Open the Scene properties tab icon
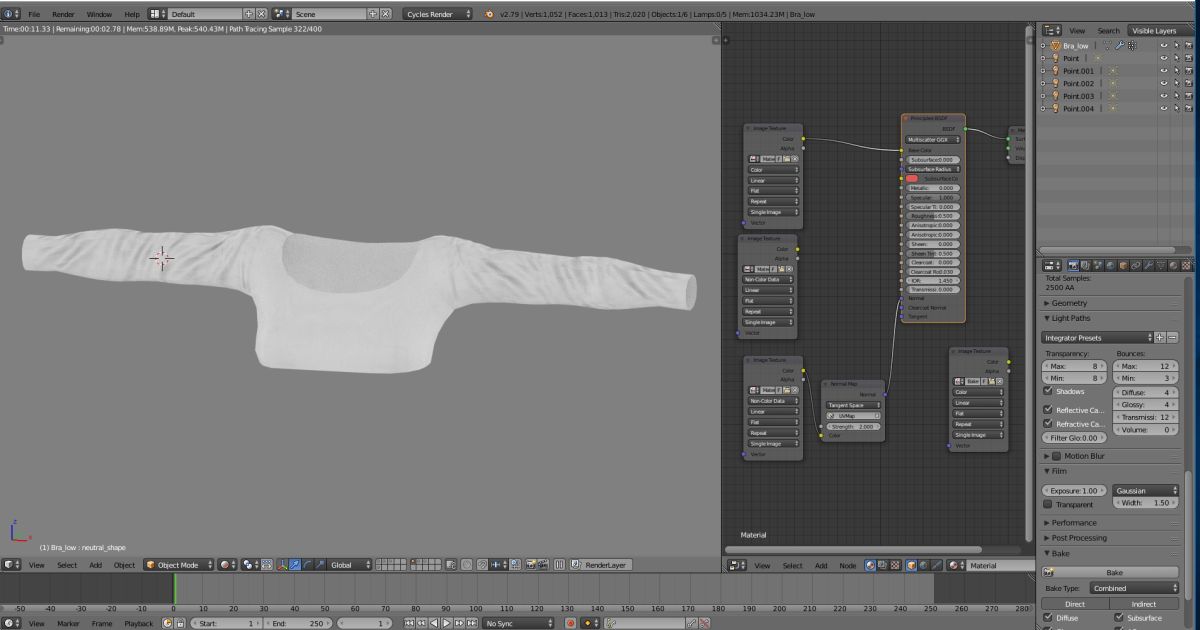 [1098, 265]
